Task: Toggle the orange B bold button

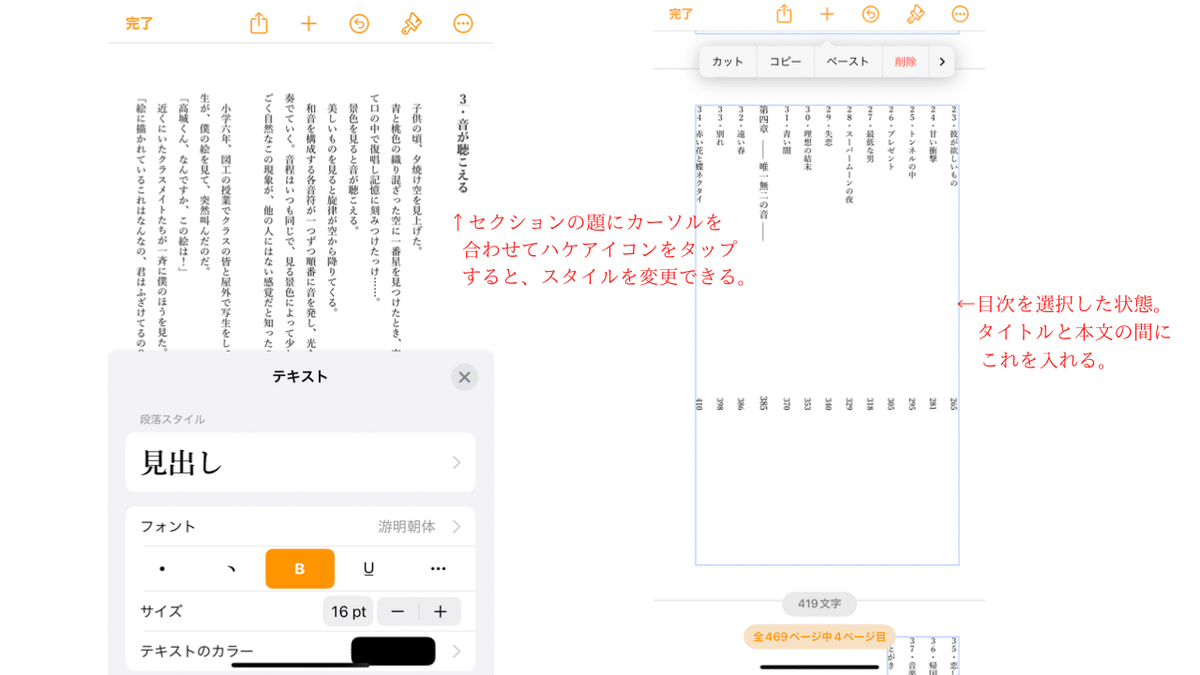Action: tap(300, 569)
